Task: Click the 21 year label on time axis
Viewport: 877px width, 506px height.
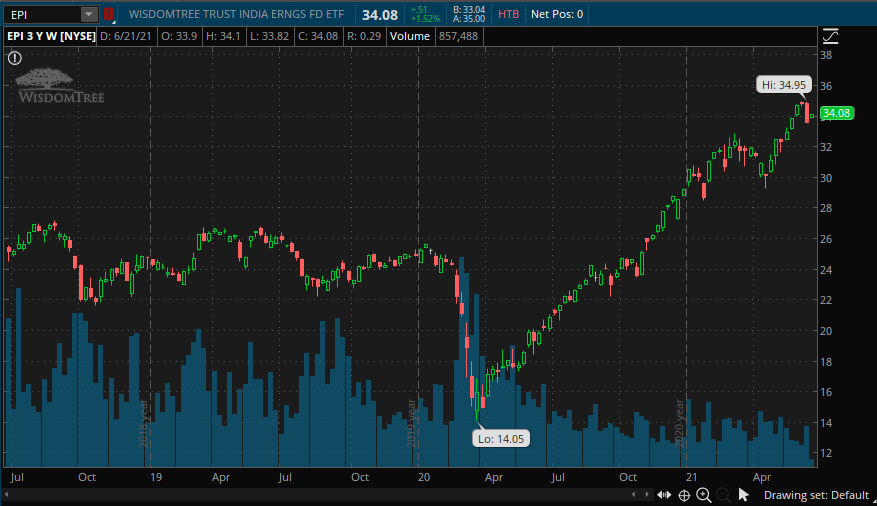Action: (692, 477)
